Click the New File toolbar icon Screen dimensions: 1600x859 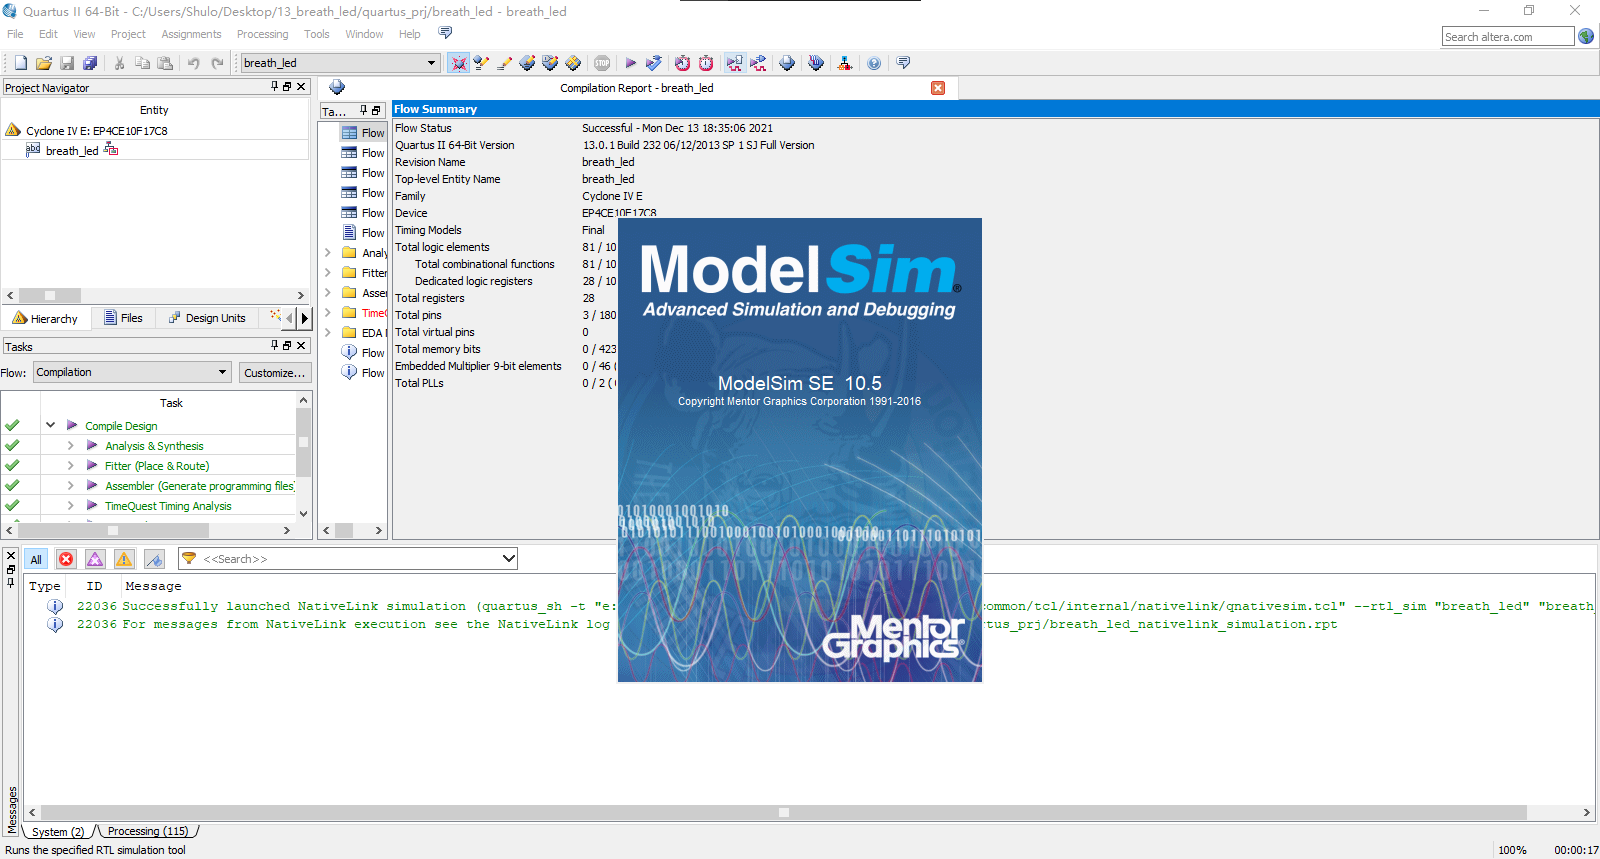[20, 63]
